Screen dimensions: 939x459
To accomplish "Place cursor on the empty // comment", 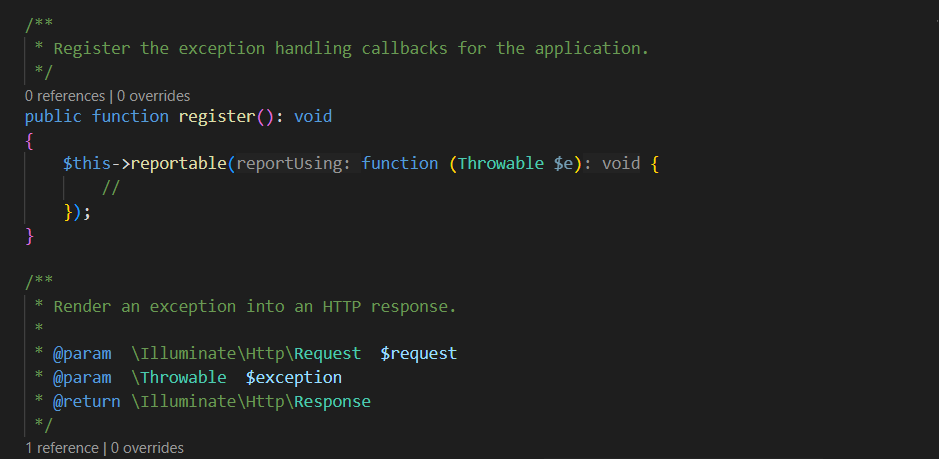I will [x=111, y=187].
